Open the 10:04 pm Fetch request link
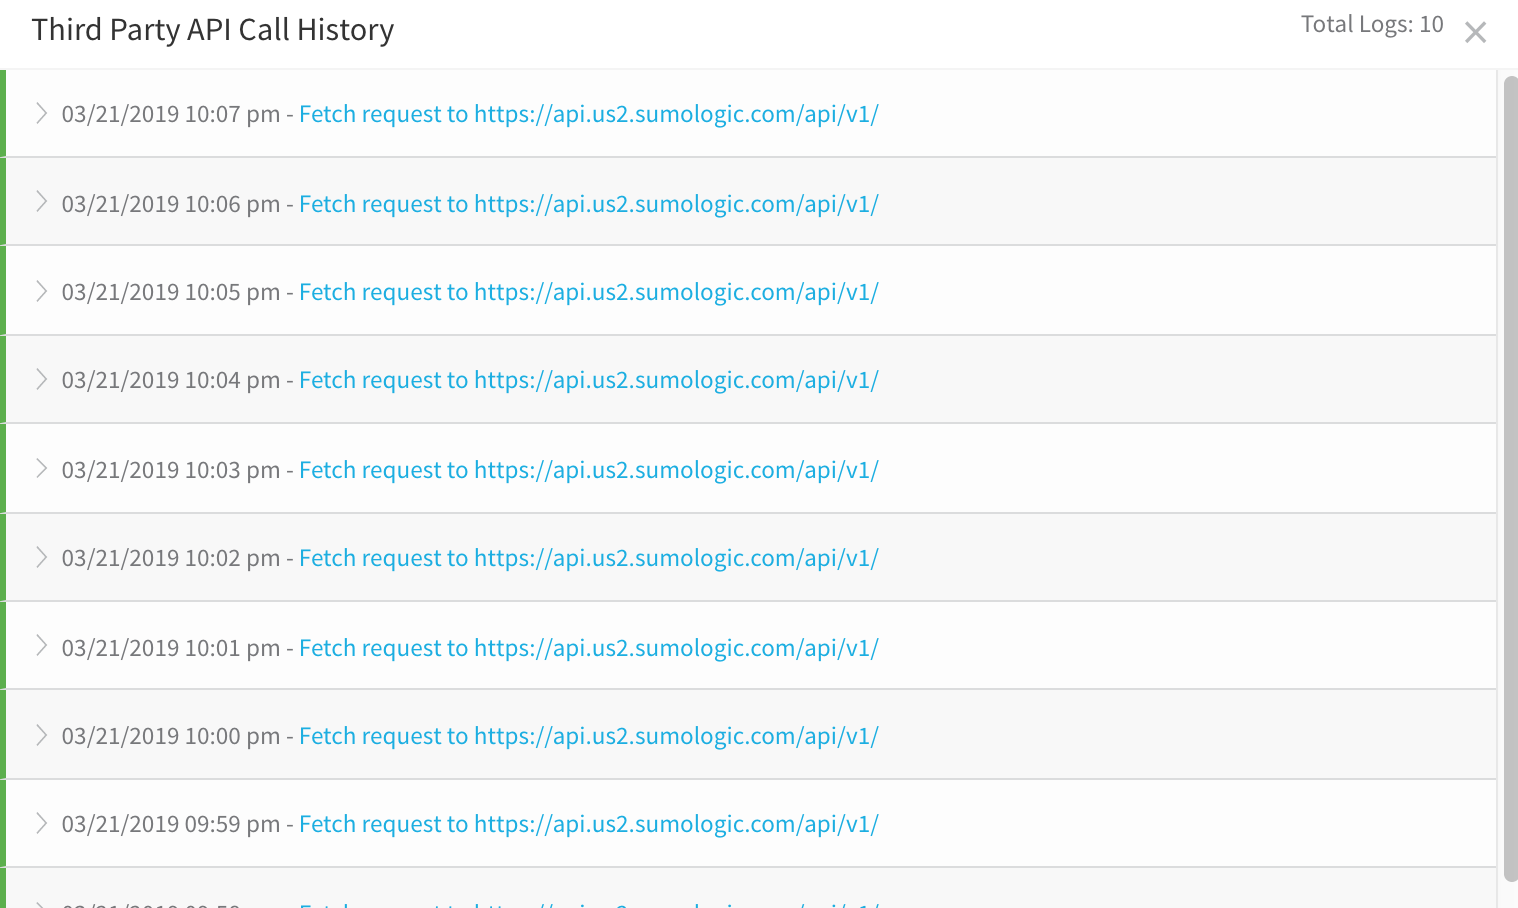 pyautogui.click(x=589, y=380)
